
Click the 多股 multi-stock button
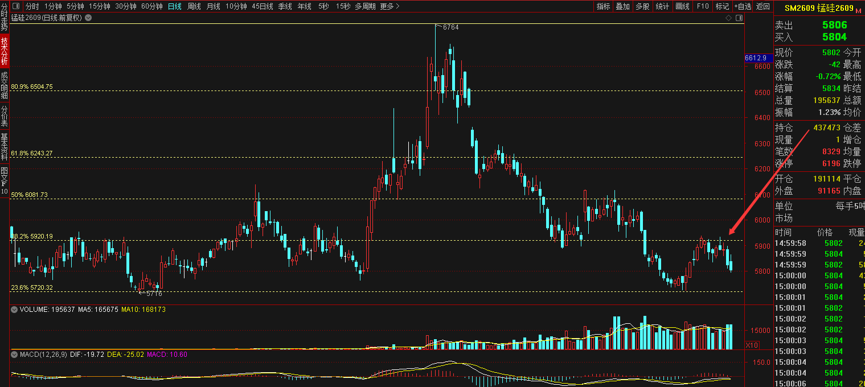point(642,7)
